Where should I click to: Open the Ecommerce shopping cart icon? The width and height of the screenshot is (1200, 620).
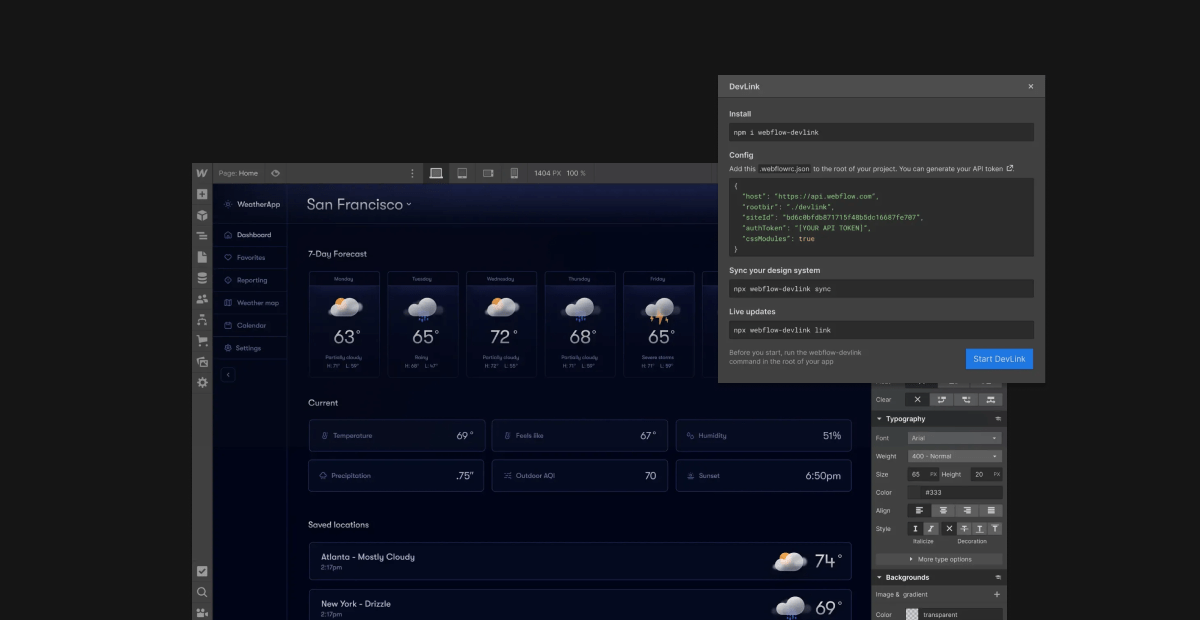[x=202, y=341]
